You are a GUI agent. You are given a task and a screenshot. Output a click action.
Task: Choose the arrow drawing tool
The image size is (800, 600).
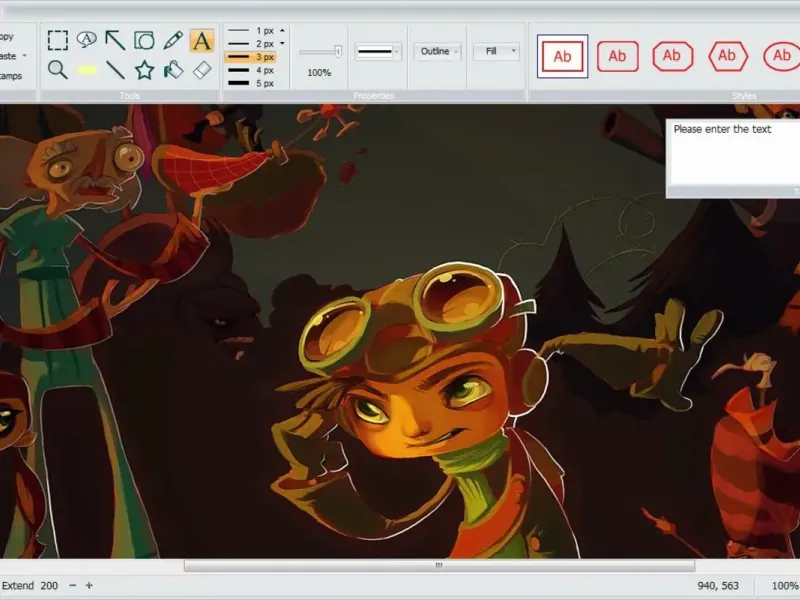tap(116, 41)
